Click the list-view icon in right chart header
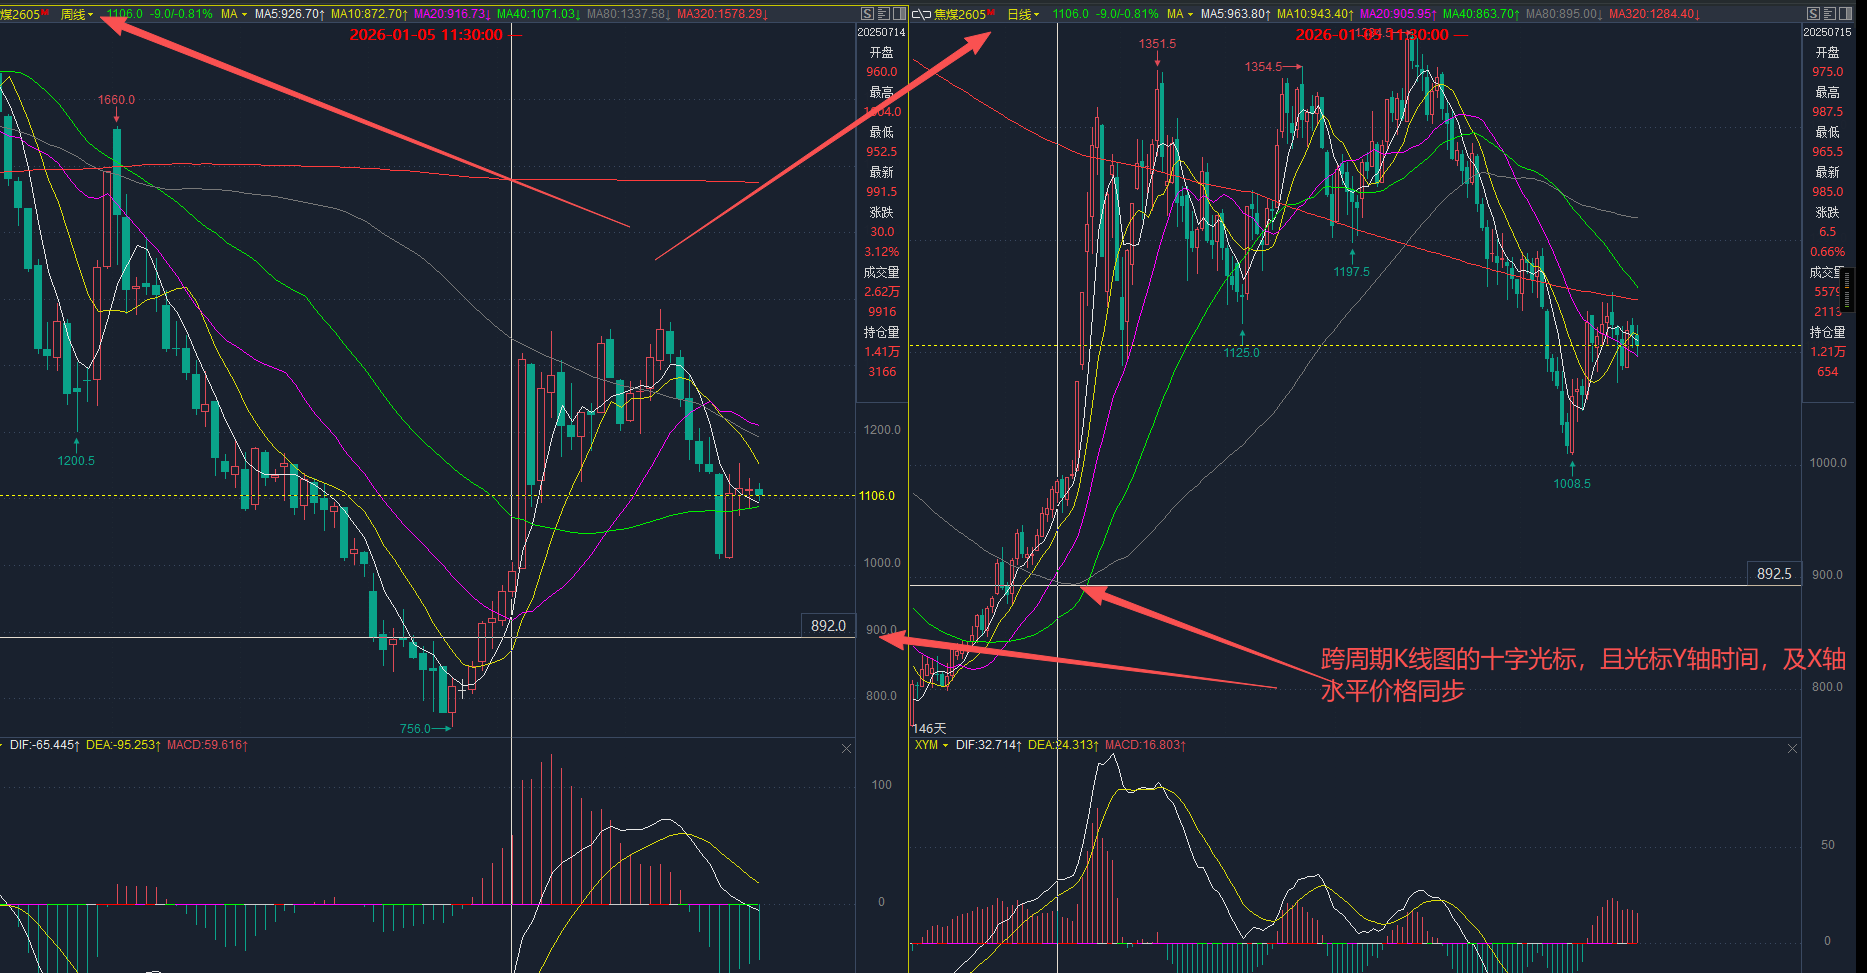This screenshot has height=973, width=1867. click(x=1829, y=14)
